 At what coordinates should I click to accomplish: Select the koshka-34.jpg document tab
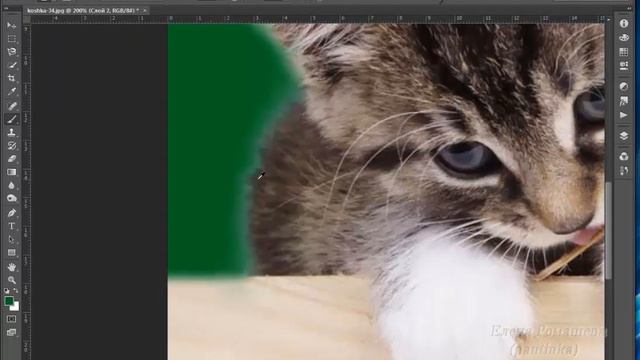click(83, 11)
